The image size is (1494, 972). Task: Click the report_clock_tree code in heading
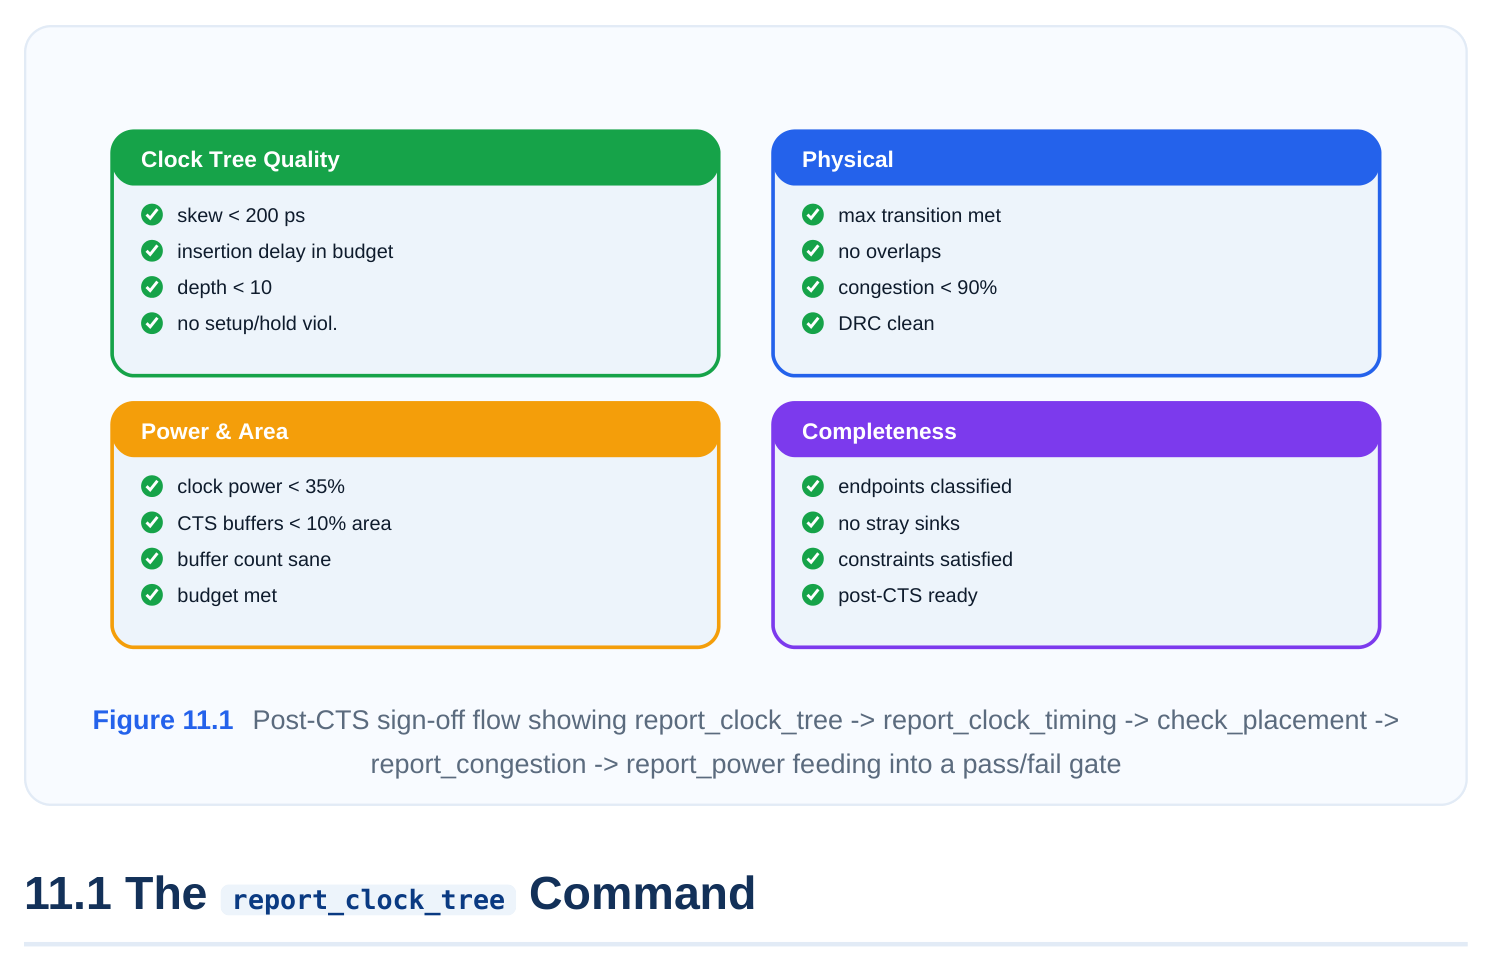click(368, 899)
